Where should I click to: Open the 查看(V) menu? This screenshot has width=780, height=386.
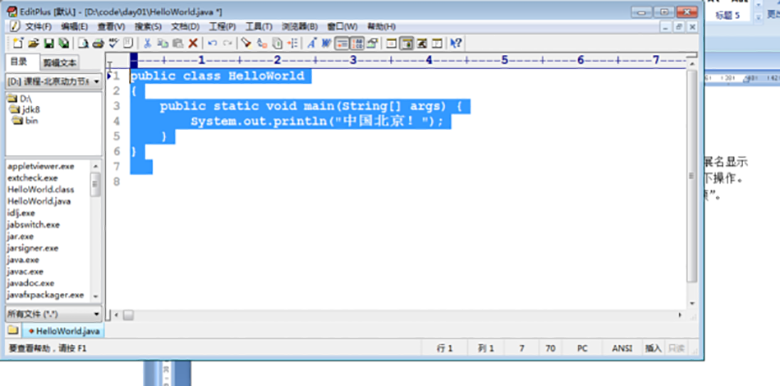(x=111, y=26)
